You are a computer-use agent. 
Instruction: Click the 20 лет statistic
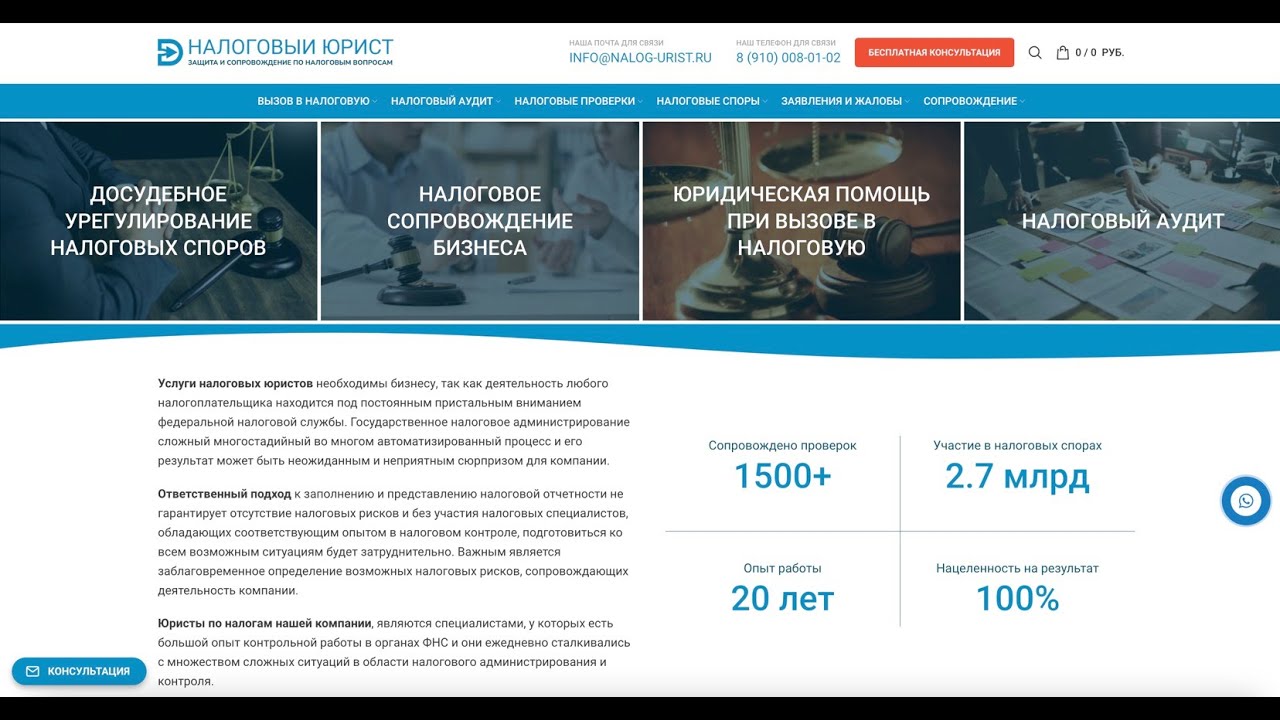click(782, 599)
